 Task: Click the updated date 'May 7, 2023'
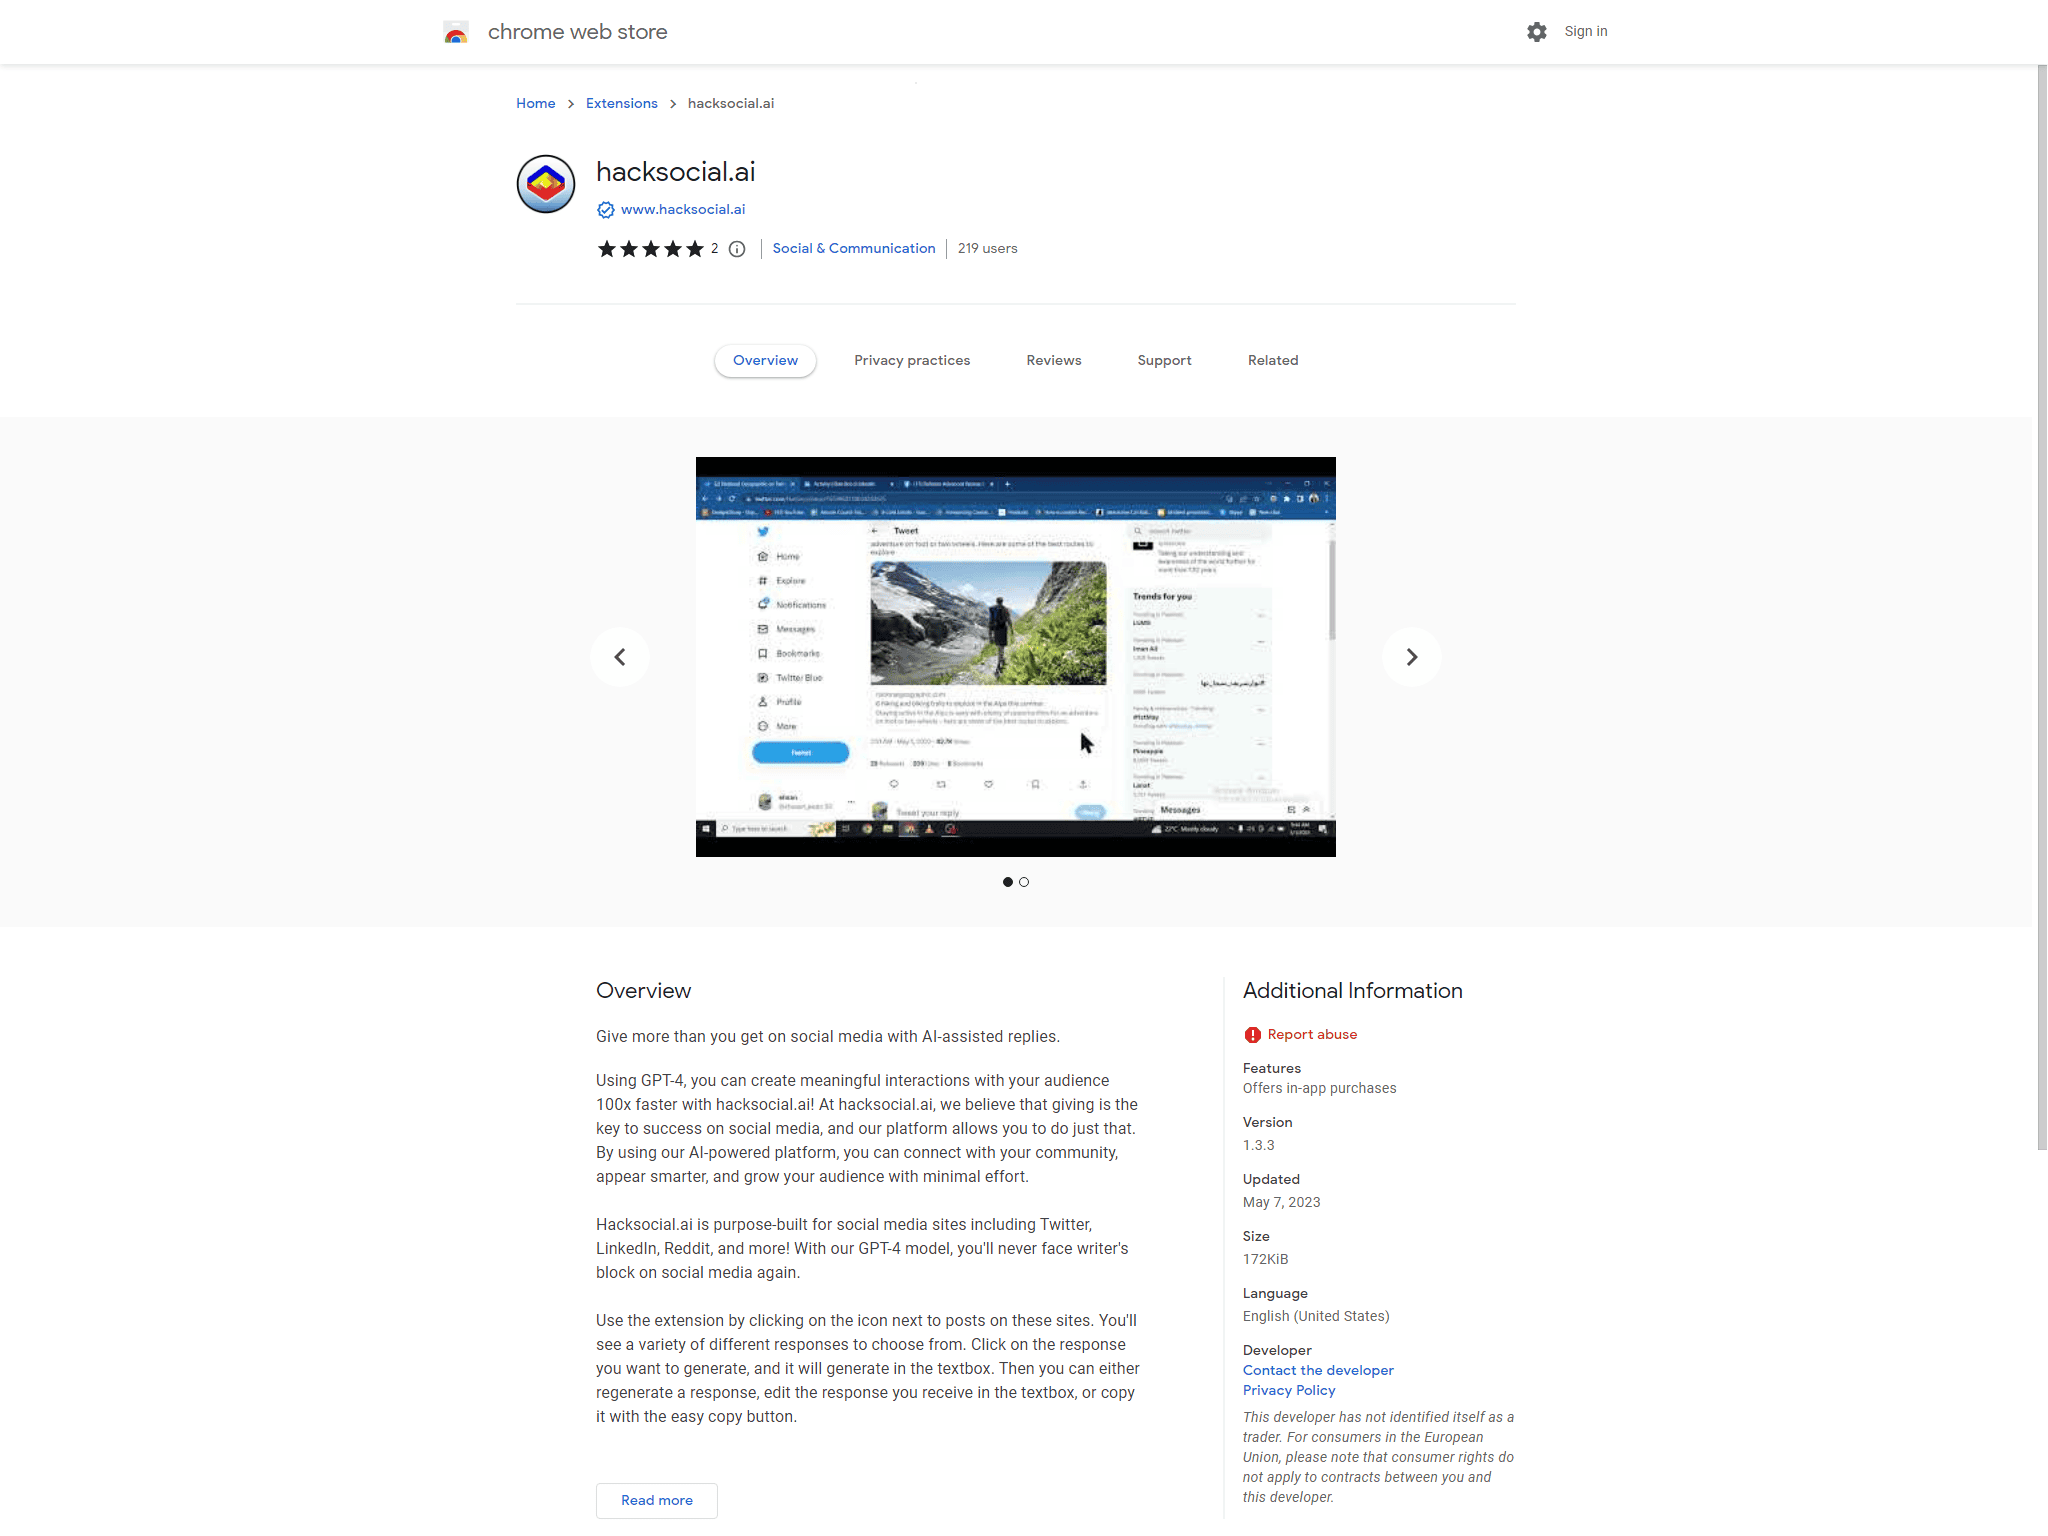pyautogui.click(x=1282, y=1203)
